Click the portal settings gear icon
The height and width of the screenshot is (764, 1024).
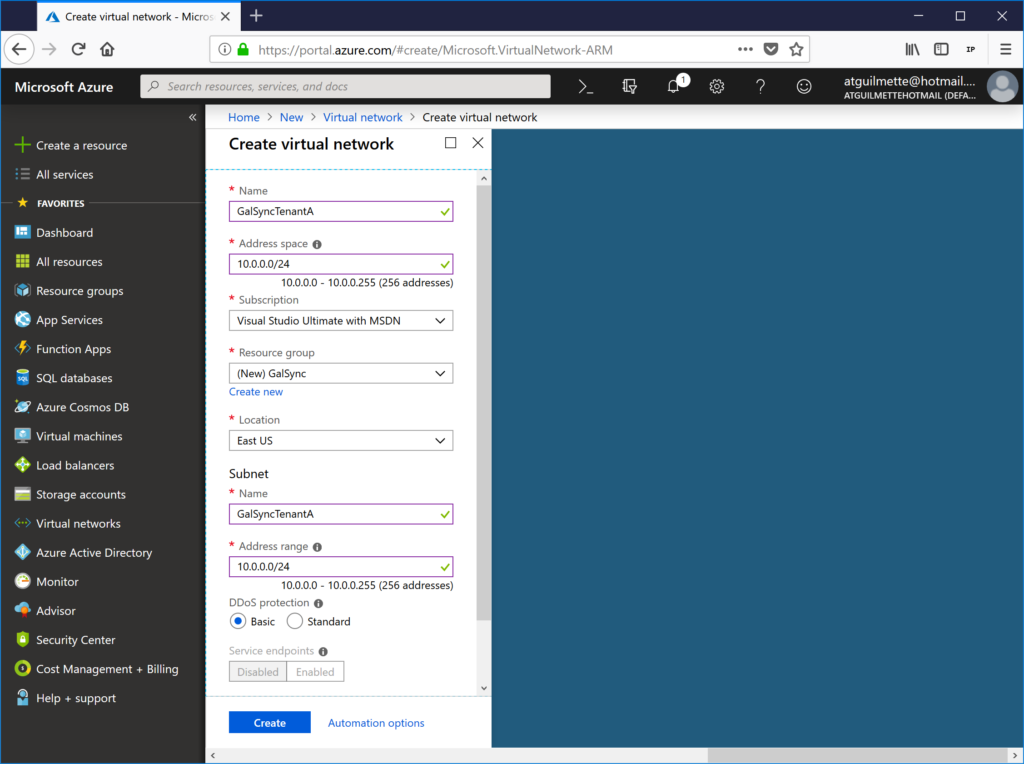[716, 87]
